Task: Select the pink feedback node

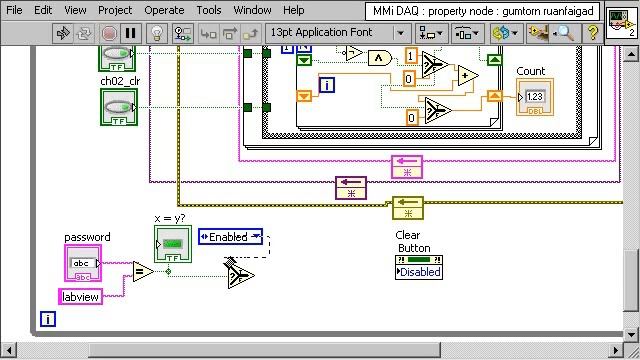Action: click(407, 167)
